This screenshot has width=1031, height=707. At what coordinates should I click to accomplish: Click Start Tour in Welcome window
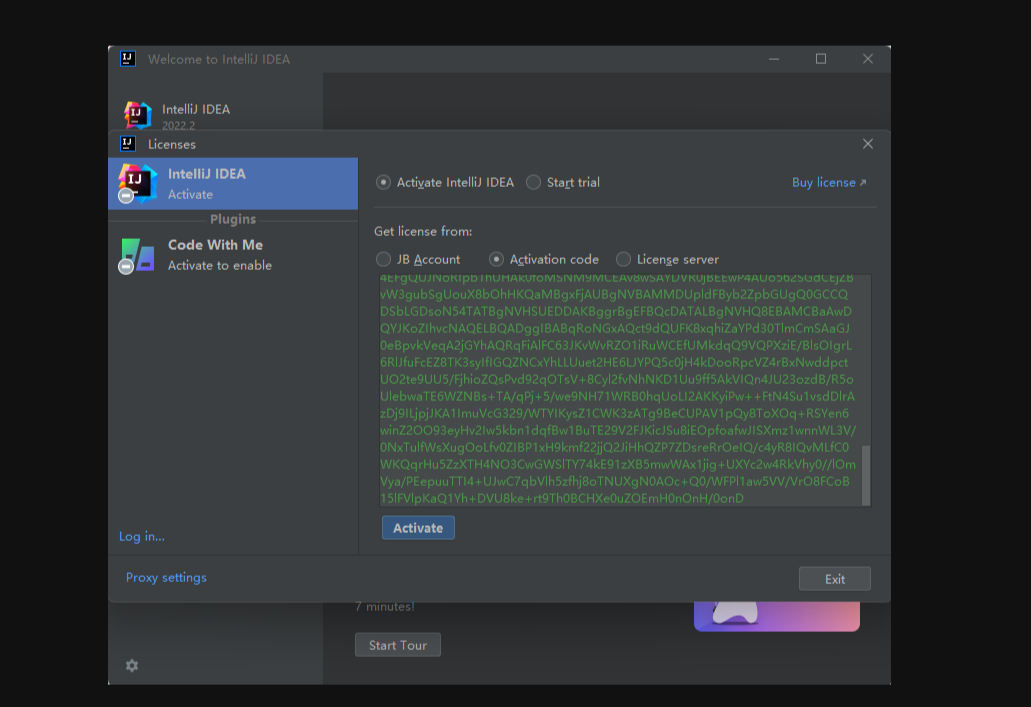398,645
